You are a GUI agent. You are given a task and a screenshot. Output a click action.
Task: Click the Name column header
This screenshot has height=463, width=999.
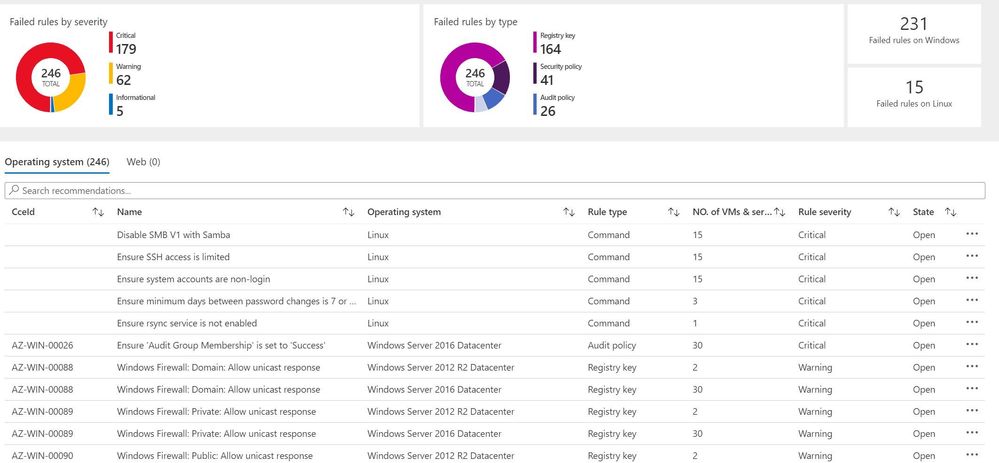click(x=129, y=212)
